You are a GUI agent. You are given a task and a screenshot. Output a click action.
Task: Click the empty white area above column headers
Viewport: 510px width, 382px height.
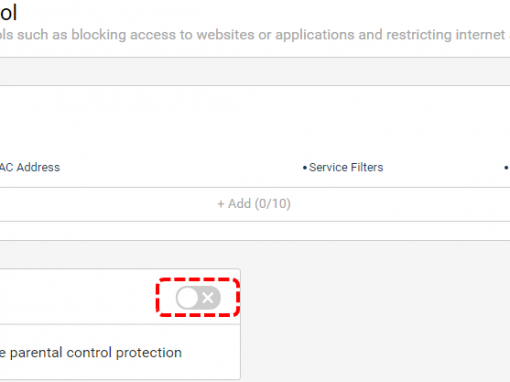255,120
